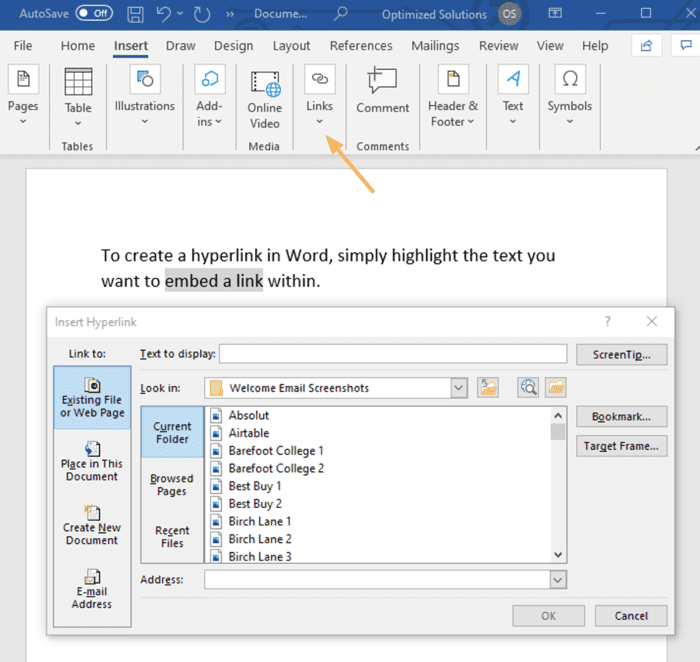Open the Pages ribbon dropdown
The width and height of the screenshot is (700, 662).
(x=23, y=96)
